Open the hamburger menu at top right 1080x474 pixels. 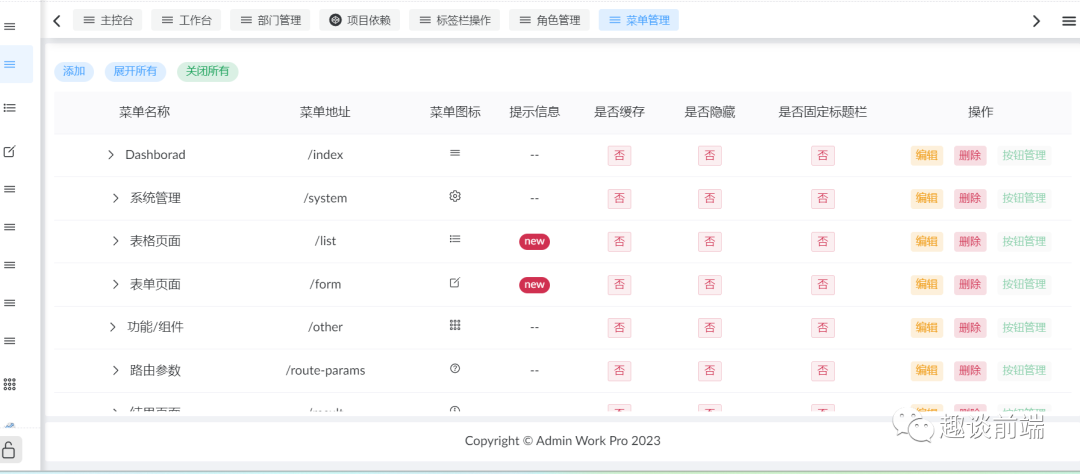pos(1070,21)
